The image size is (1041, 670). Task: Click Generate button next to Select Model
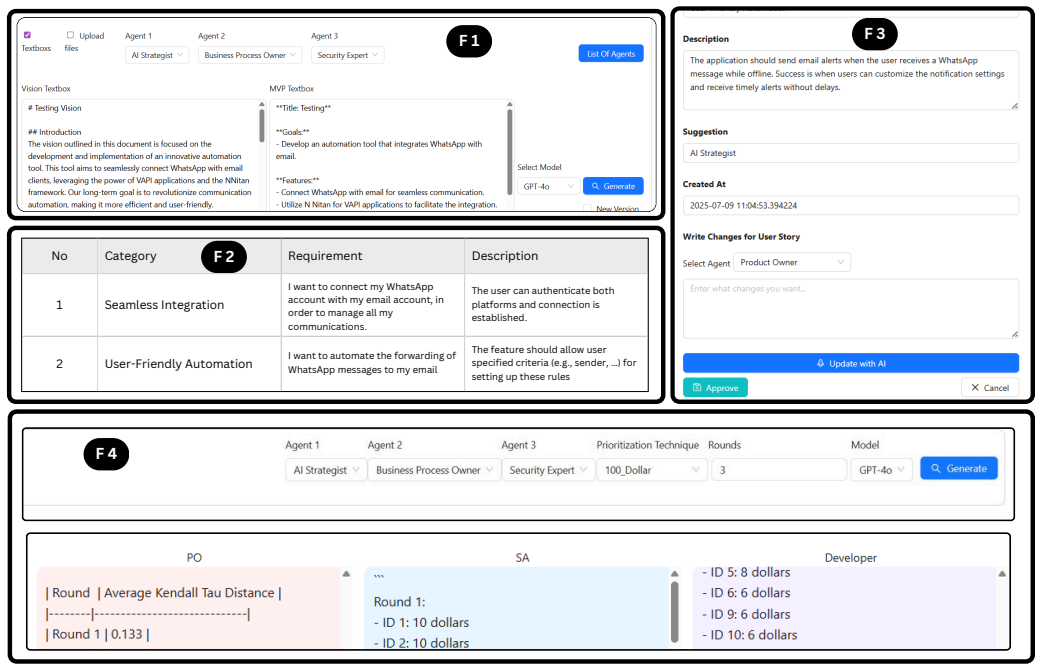(613, 187)
